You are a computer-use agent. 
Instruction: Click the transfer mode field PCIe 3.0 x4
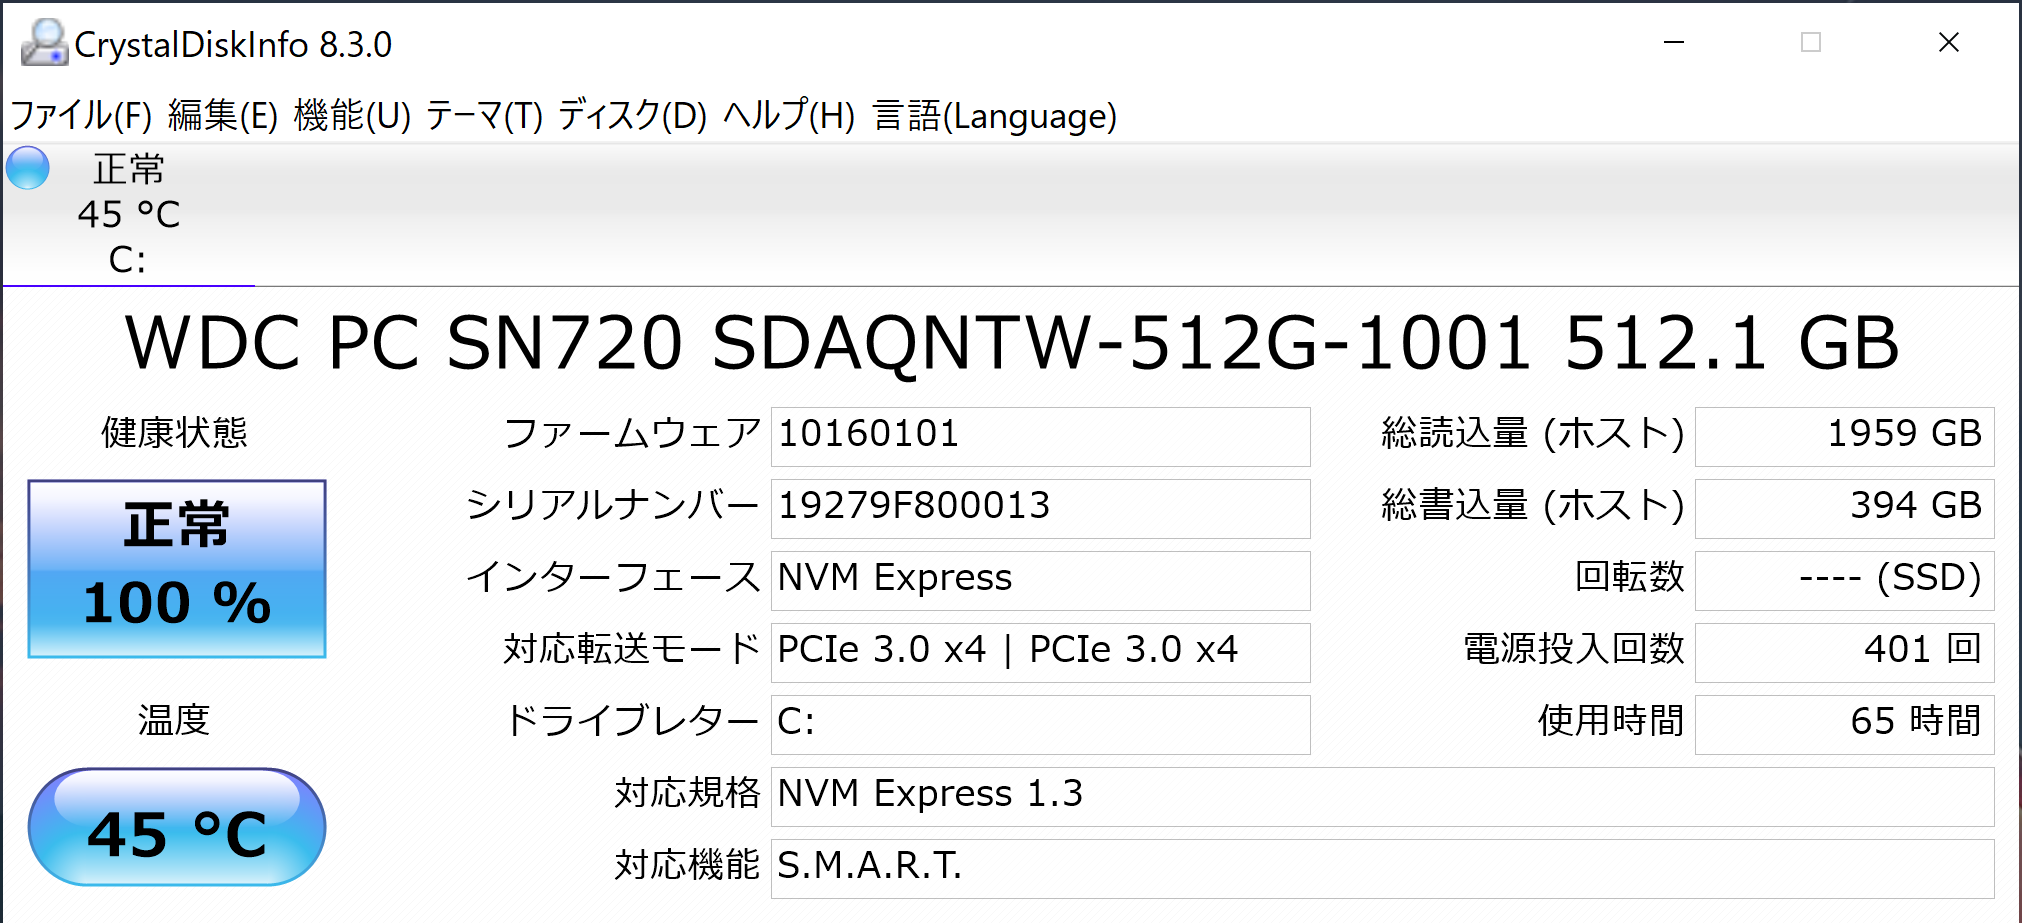(1040, 652)
